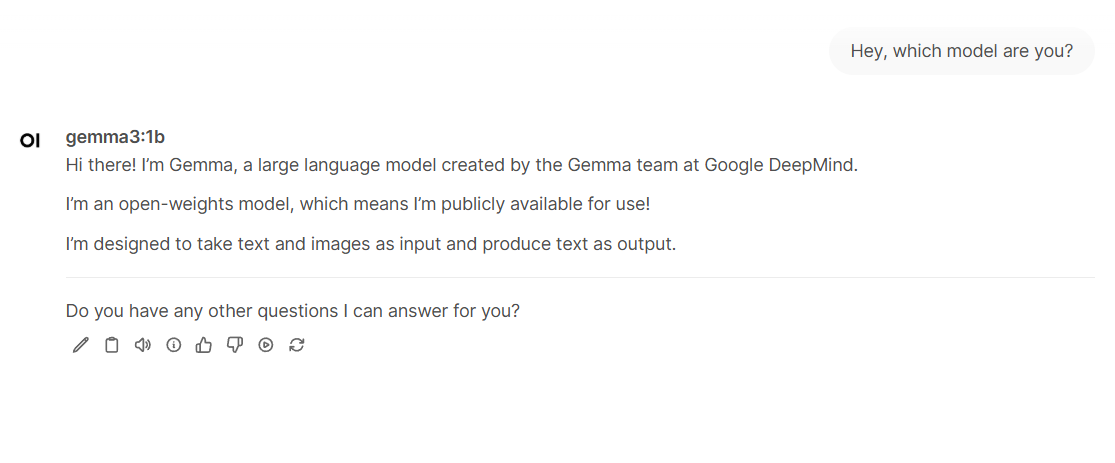Image resolution: width=1115 pixels, height=463 pixels.
Task: Click the user bubble 'Hey, which model are you?'
Action: coord(961,51)
